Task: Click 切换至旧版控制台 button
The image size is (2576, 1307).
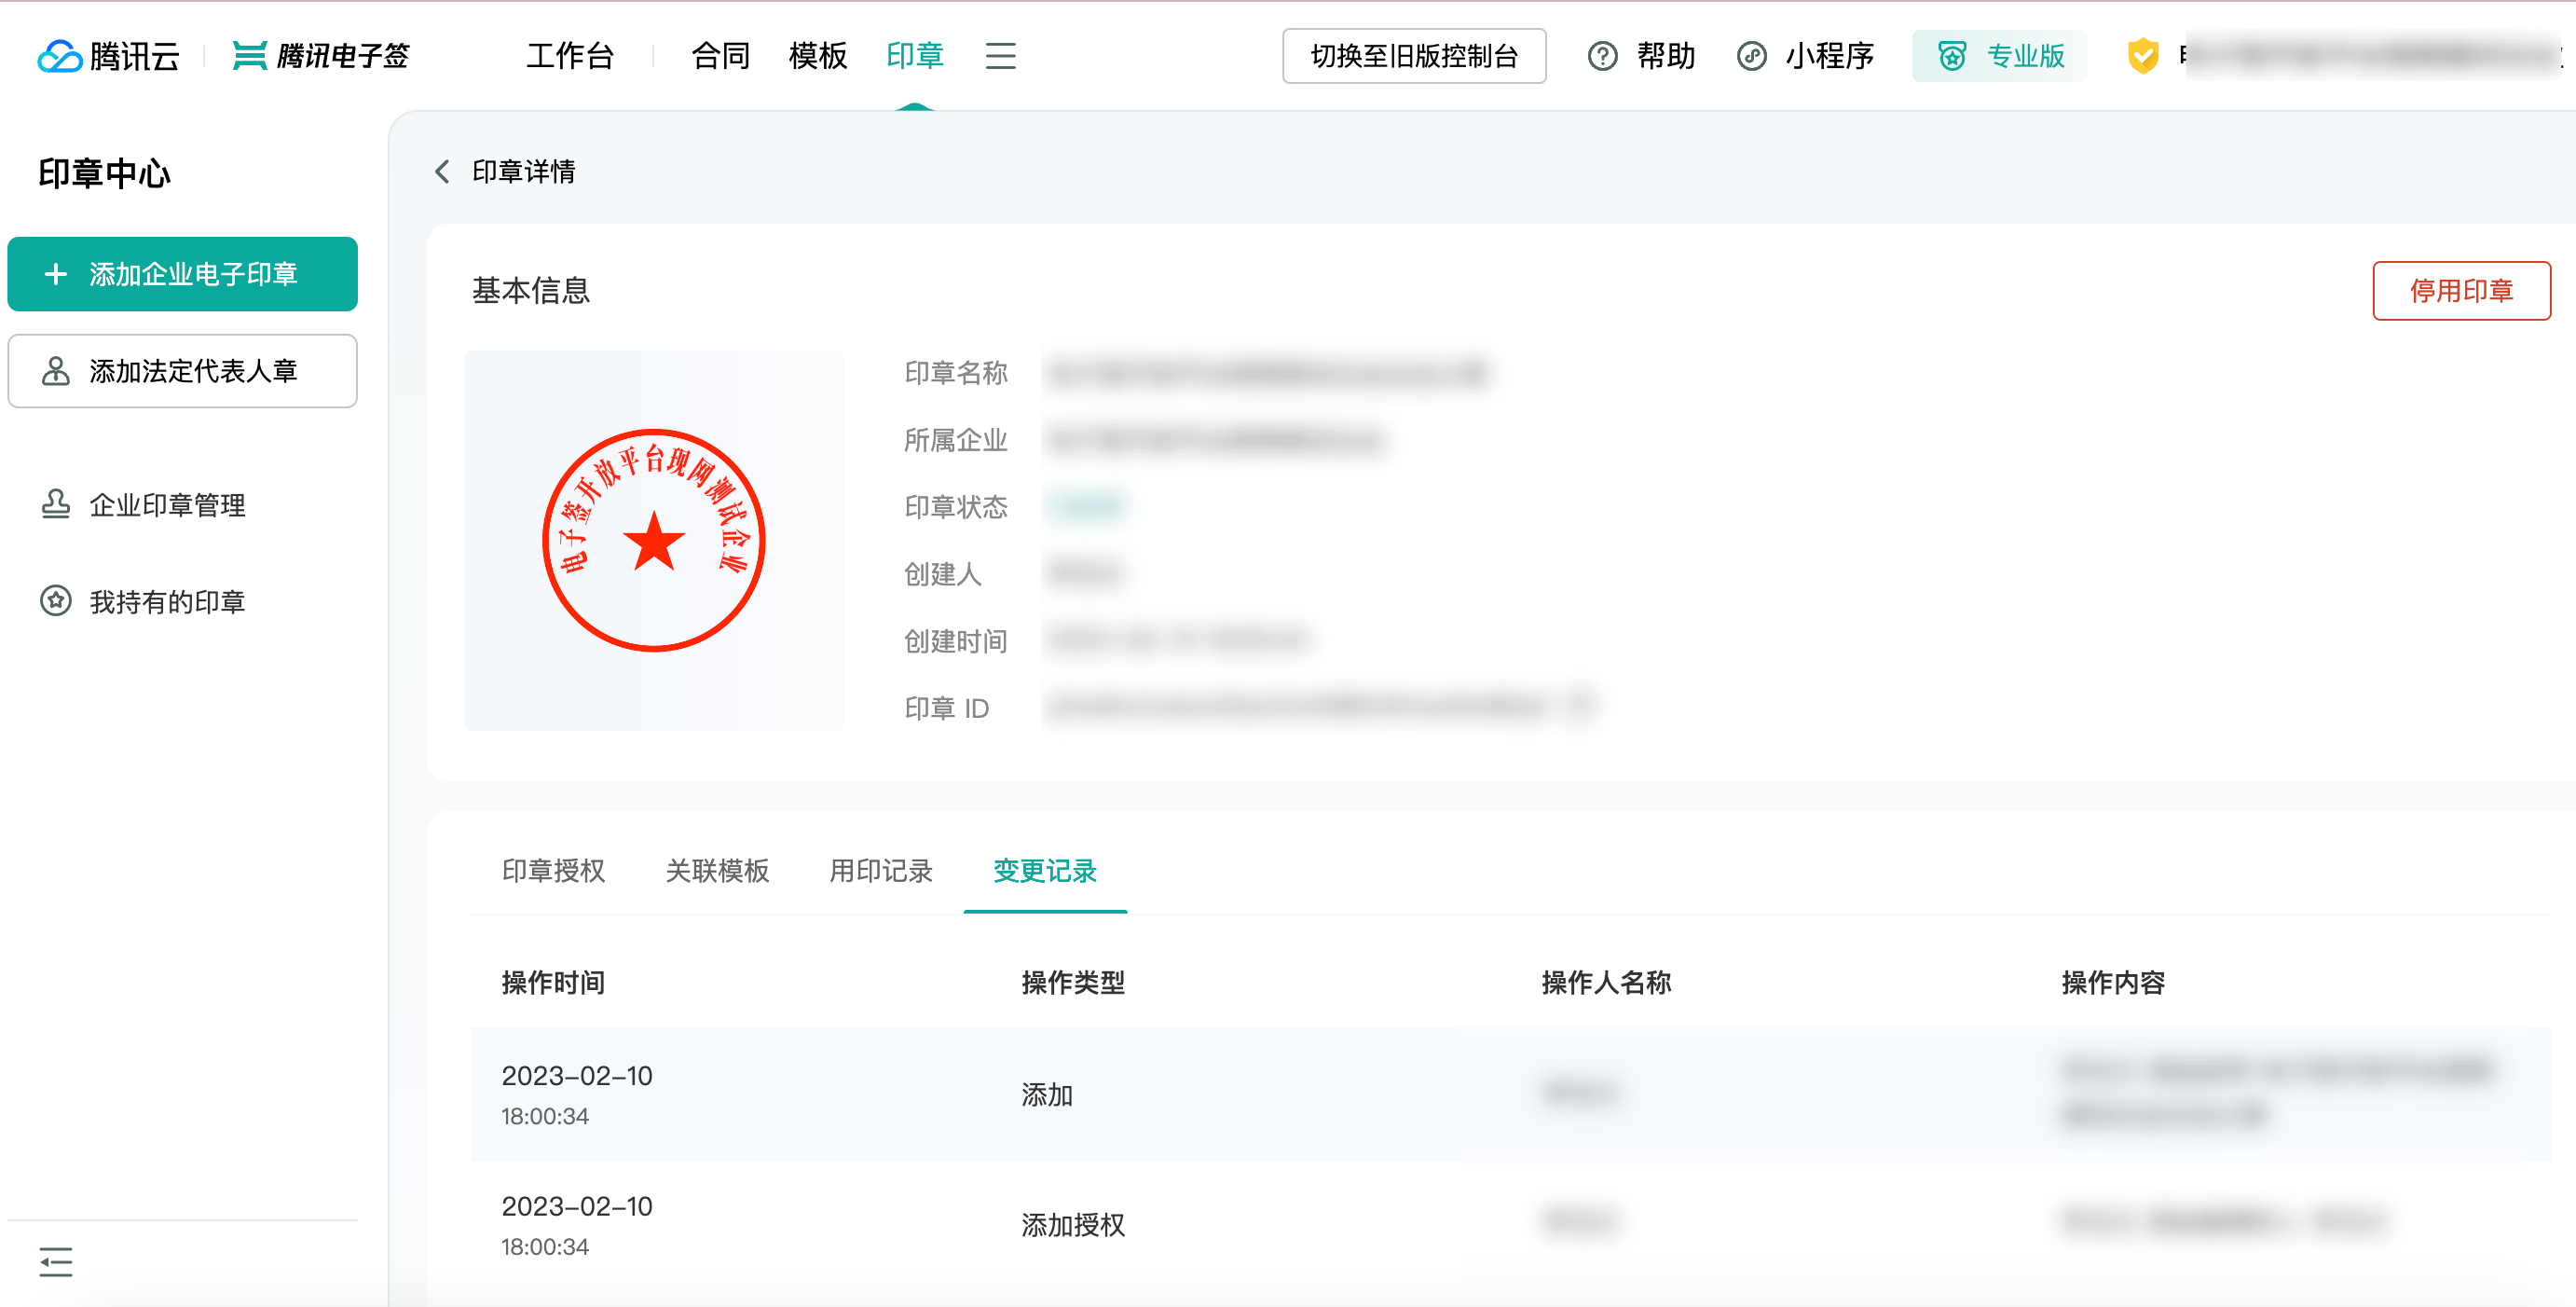Action: [x=1414, y=56]
